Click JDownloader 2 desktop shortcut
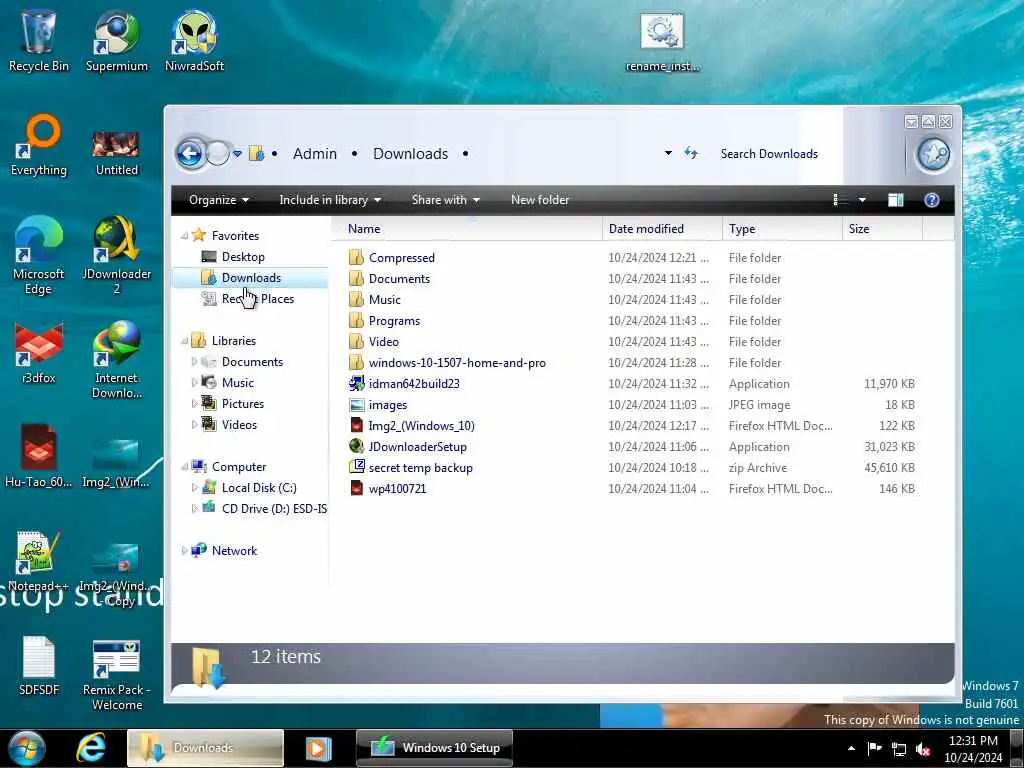 coord(116,256)
